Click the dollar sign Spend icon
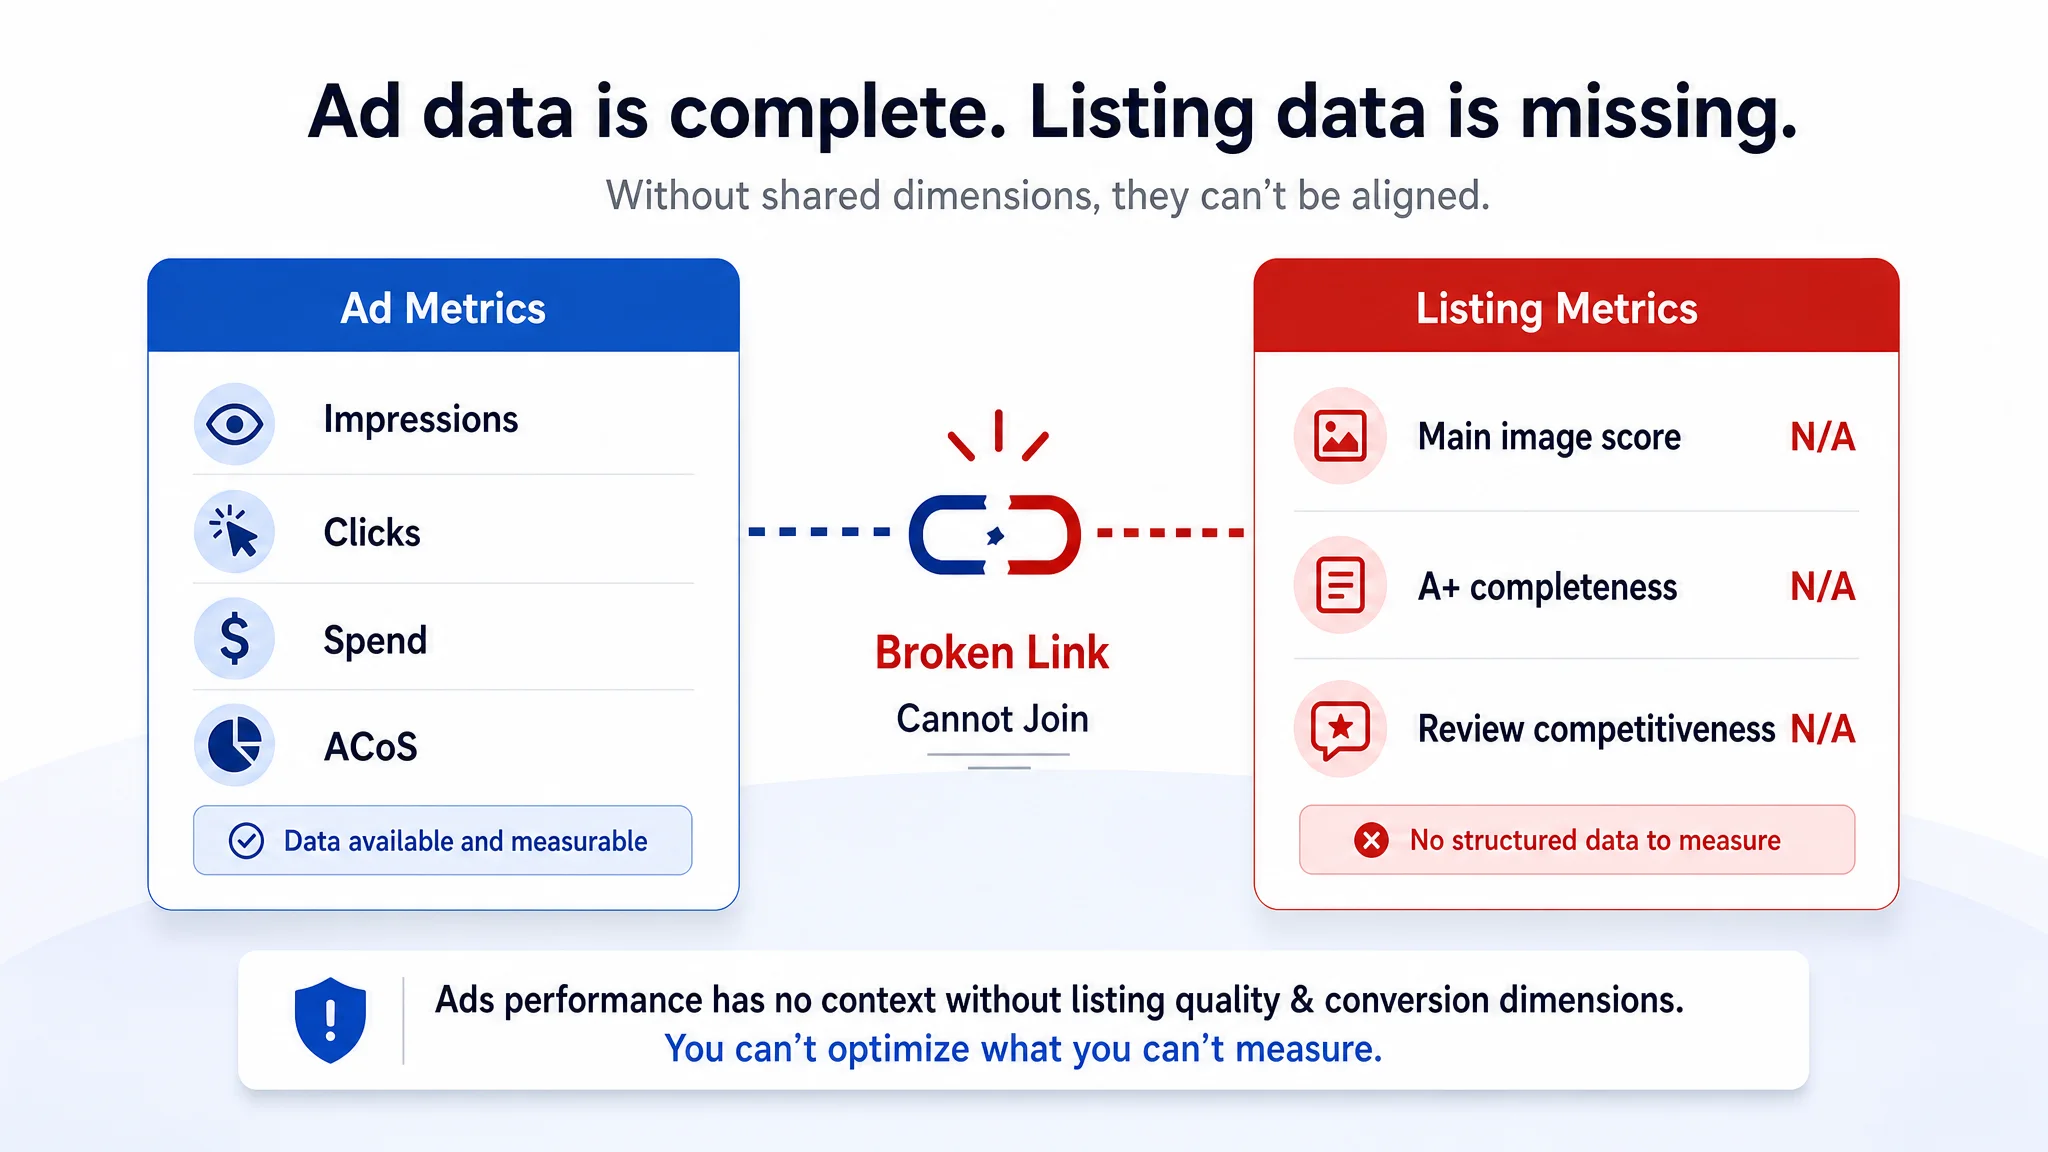Image resolution: width=2048 pixels, height=1152 pixels. tap(234, 639)
